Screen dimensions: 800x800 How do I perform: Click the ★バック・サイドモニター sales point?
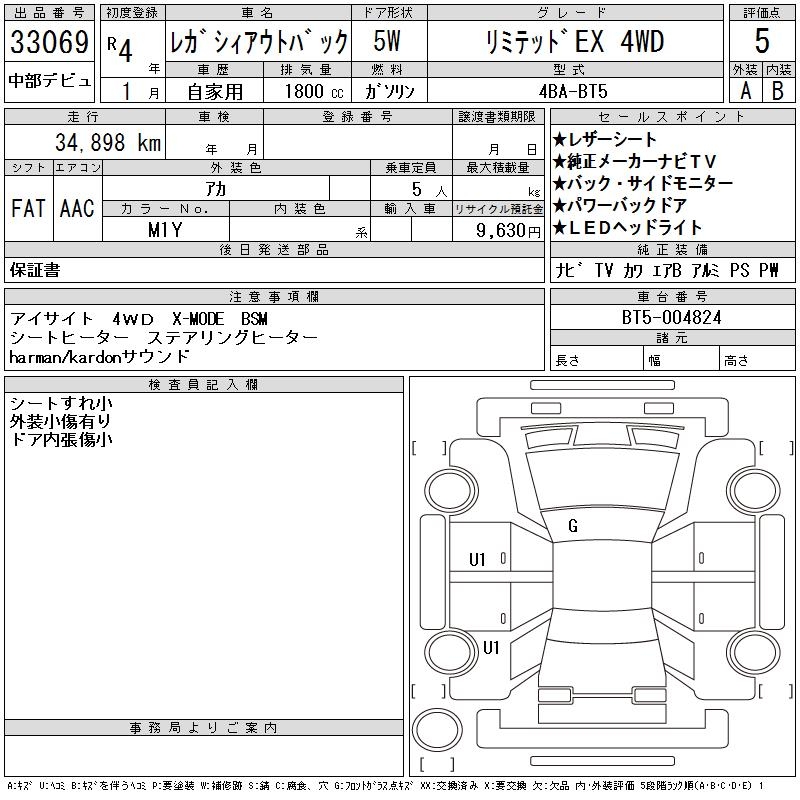coord(643,183)
